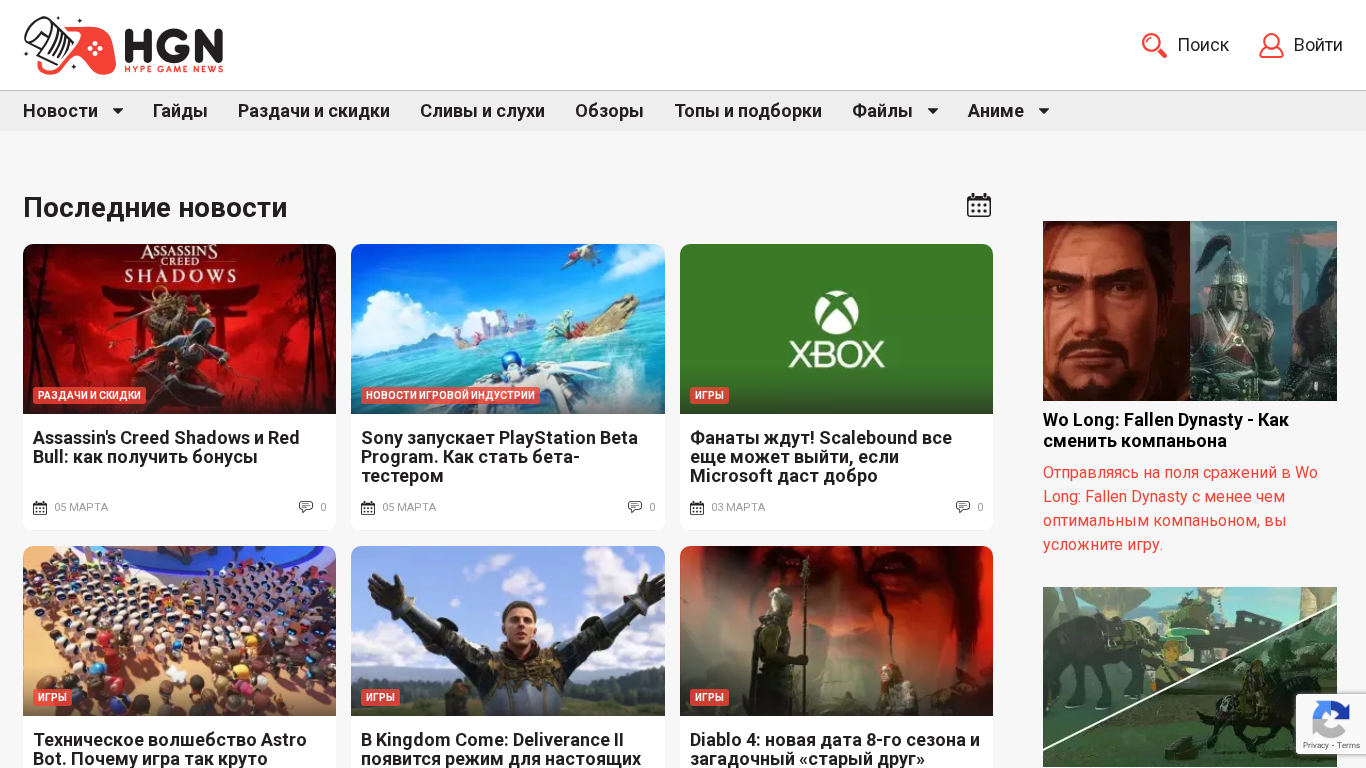Image resolution: width=1366 pixels, height=768 pixels.
Task: Click the Новости игровой индустрии category tag
Action: pyautogui.click(x=450, y=395)
